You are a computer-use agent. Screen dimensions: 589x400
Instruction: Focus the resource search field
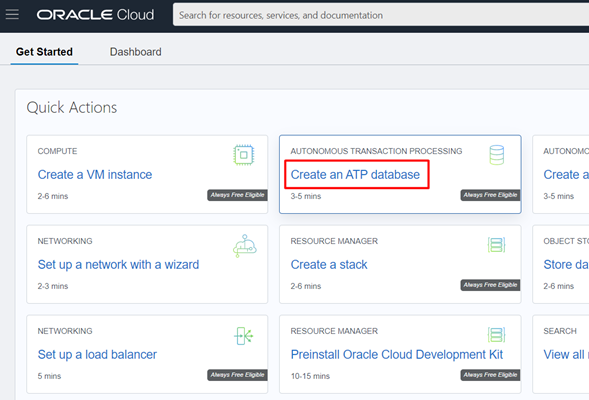pyautogui.click(x=381, y=15)
